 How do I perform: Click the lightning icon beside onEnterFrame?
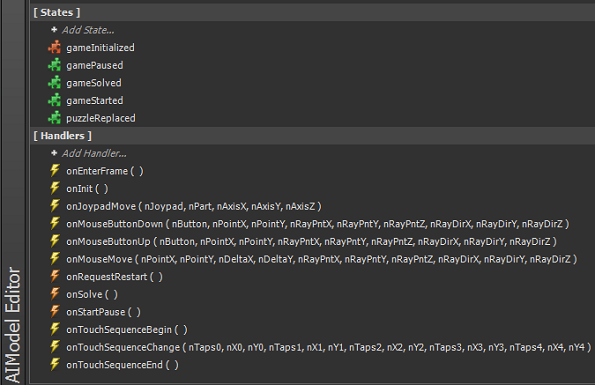(x=55, y=171)
